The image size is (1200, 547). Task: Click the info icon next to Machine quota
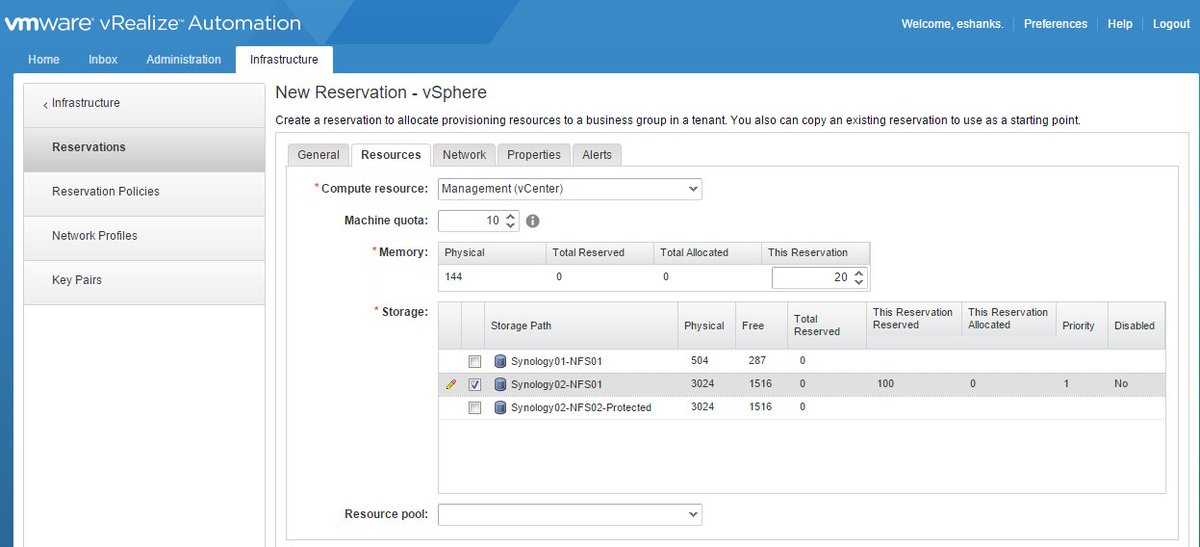(x=533, y=221)
